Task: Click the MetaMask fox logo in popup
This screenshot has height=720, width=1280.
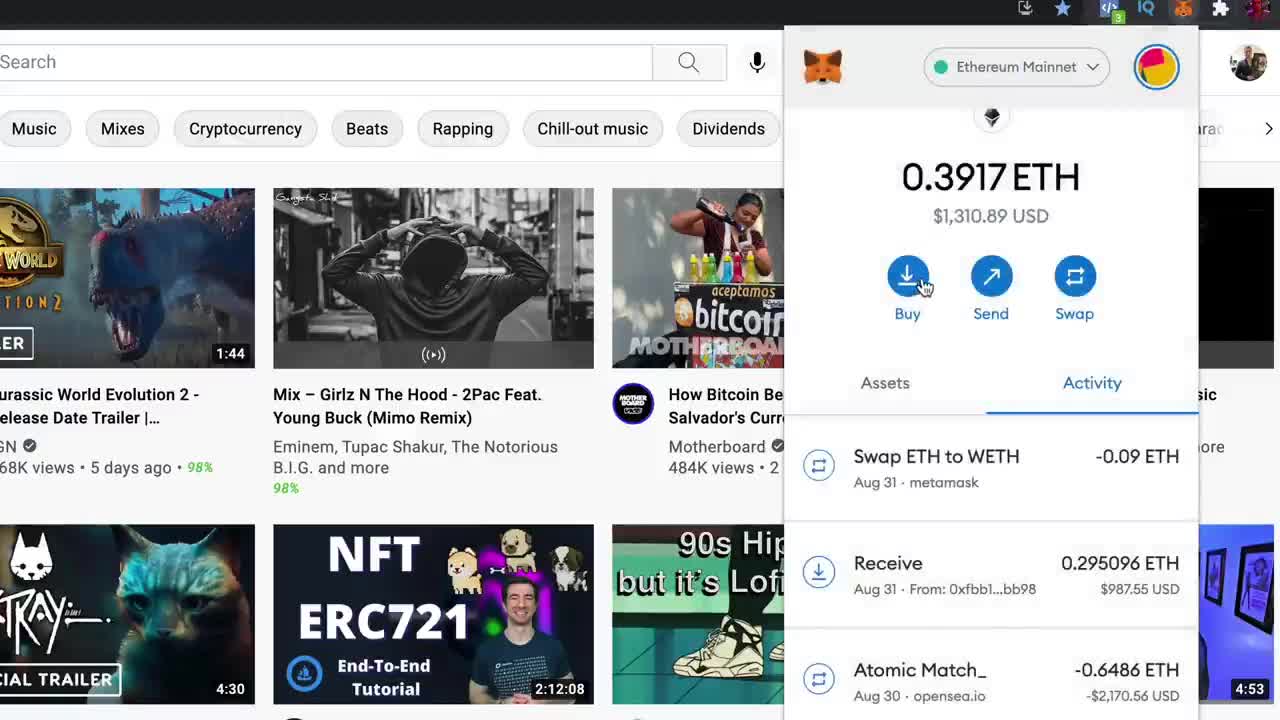Action: tap(823, 67)
